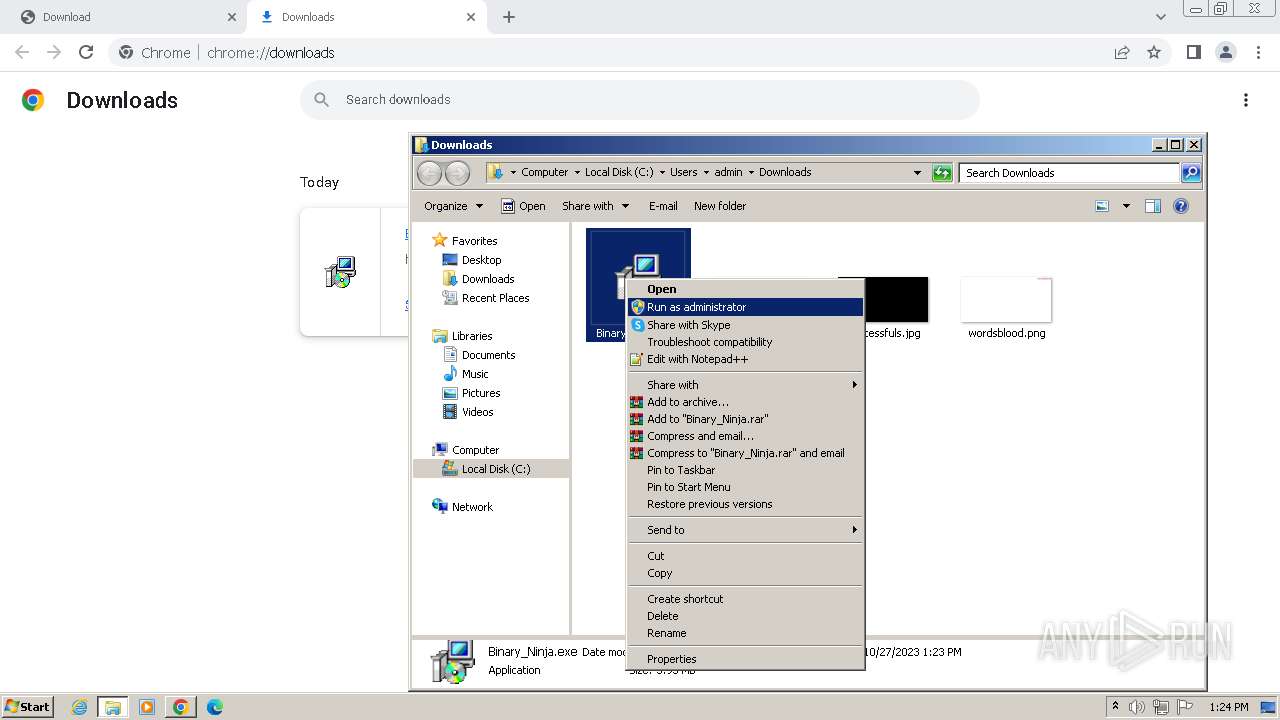
Task: Toggle Chrome side panel icon
Action: [x=1193, y=52]
